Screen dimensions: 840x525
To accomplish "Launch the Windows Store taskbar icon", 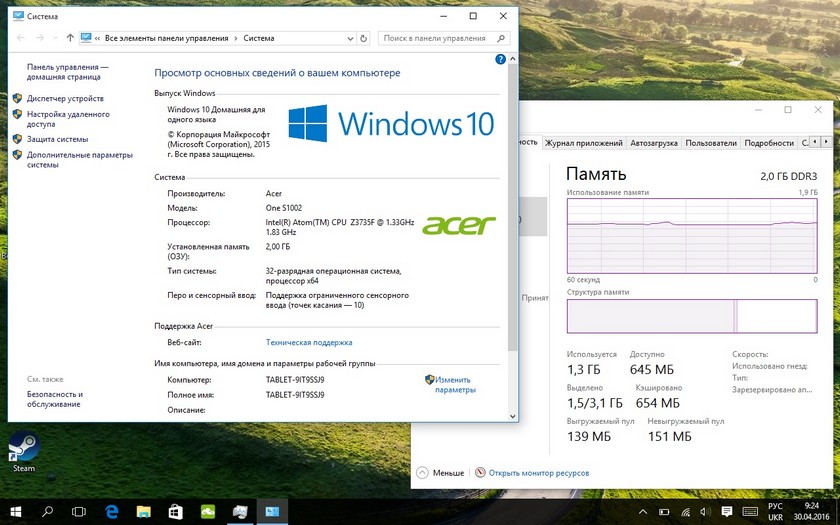I will (x=175, y=511).
